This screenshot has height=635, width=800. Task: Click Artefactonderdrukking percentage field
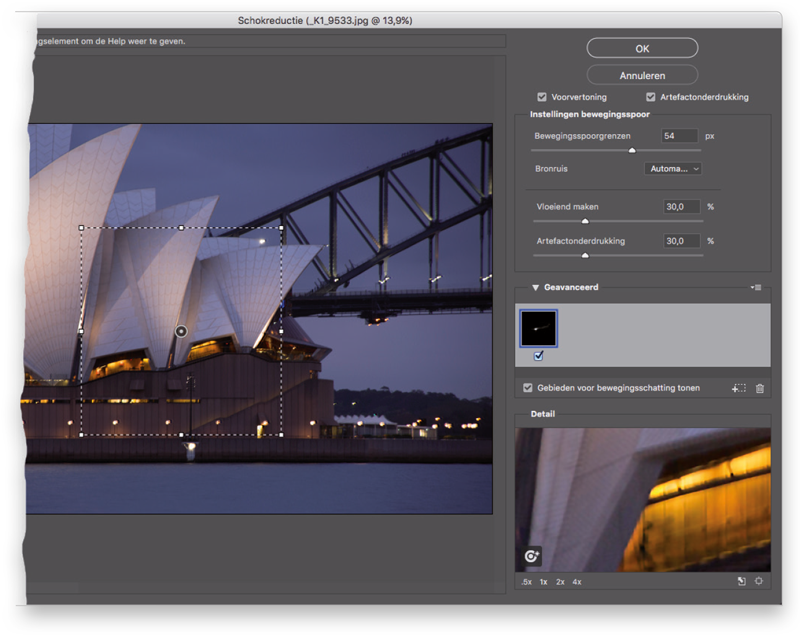[x=682, y=241]
